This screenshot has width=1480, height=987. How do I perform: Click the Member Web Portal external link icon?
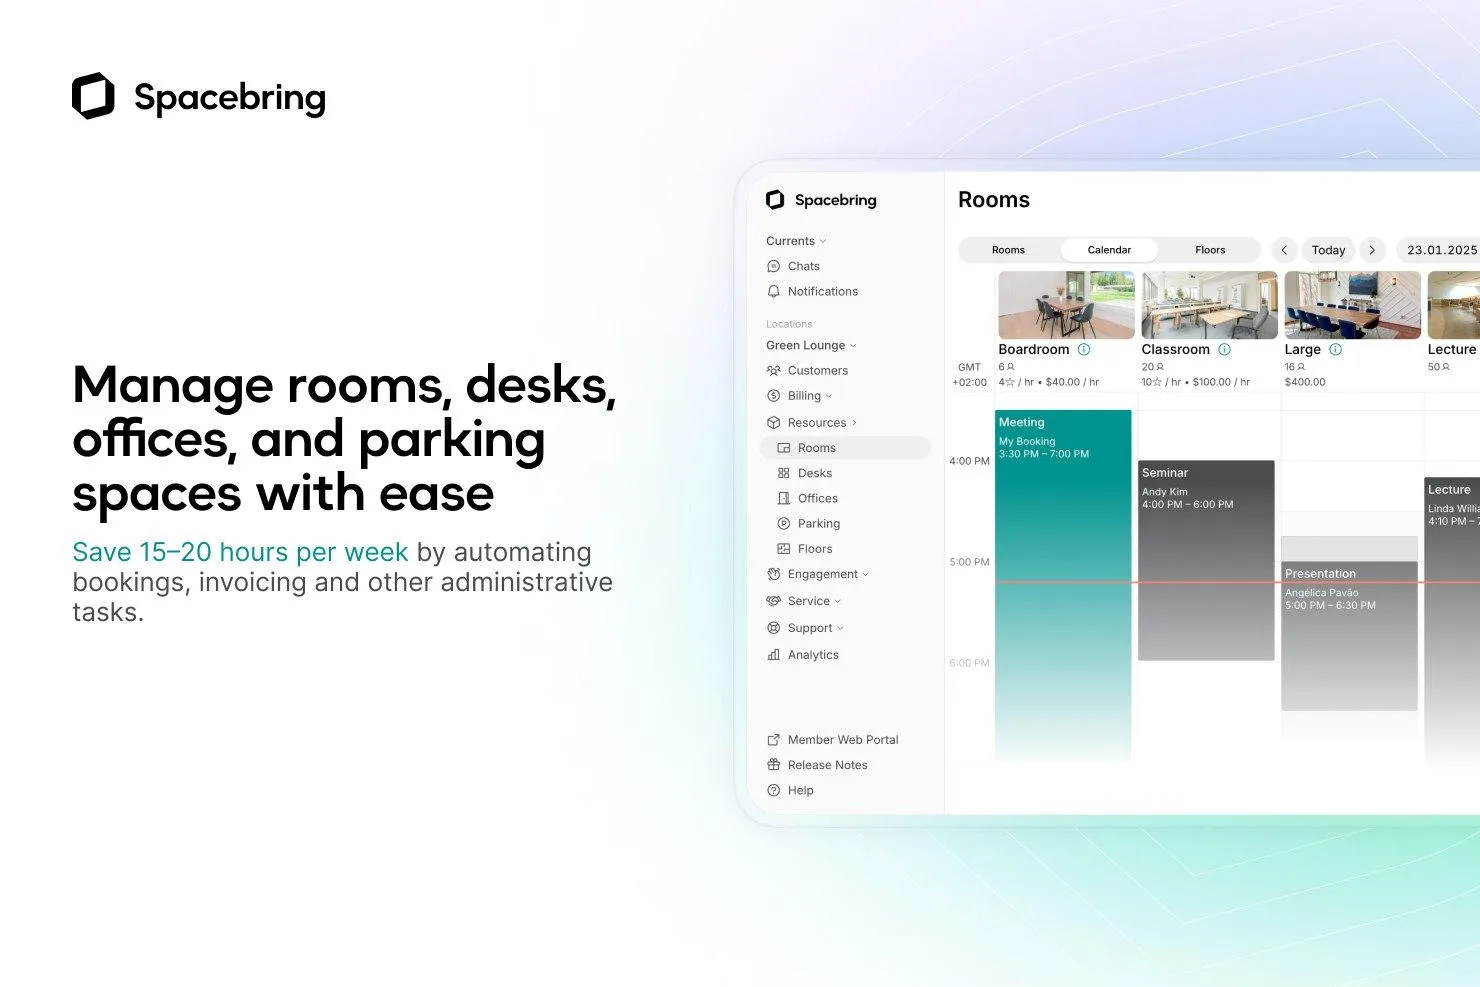773,740
